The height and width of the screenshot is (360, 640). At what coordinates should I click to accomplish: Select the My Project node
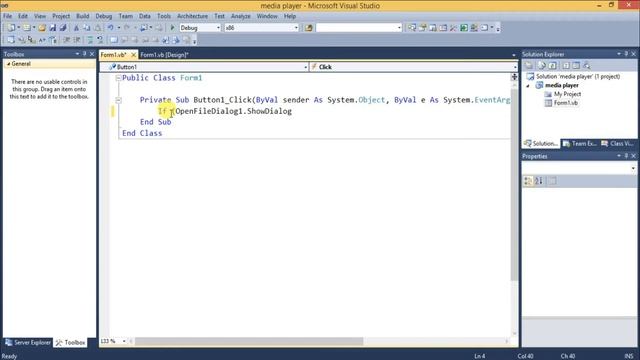[567, 94]
